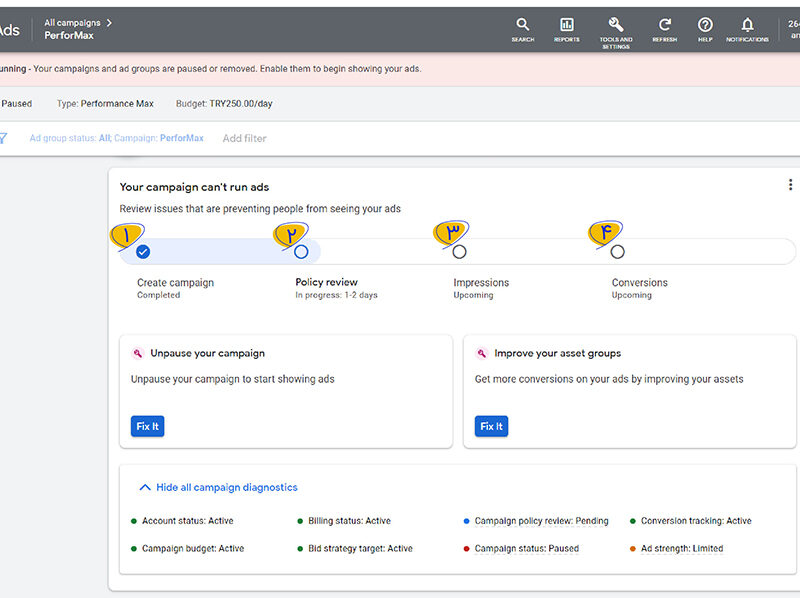Click Campaign policy review: Pending diagnostic
The image size is (800, 598).
(x=541, y=521)
